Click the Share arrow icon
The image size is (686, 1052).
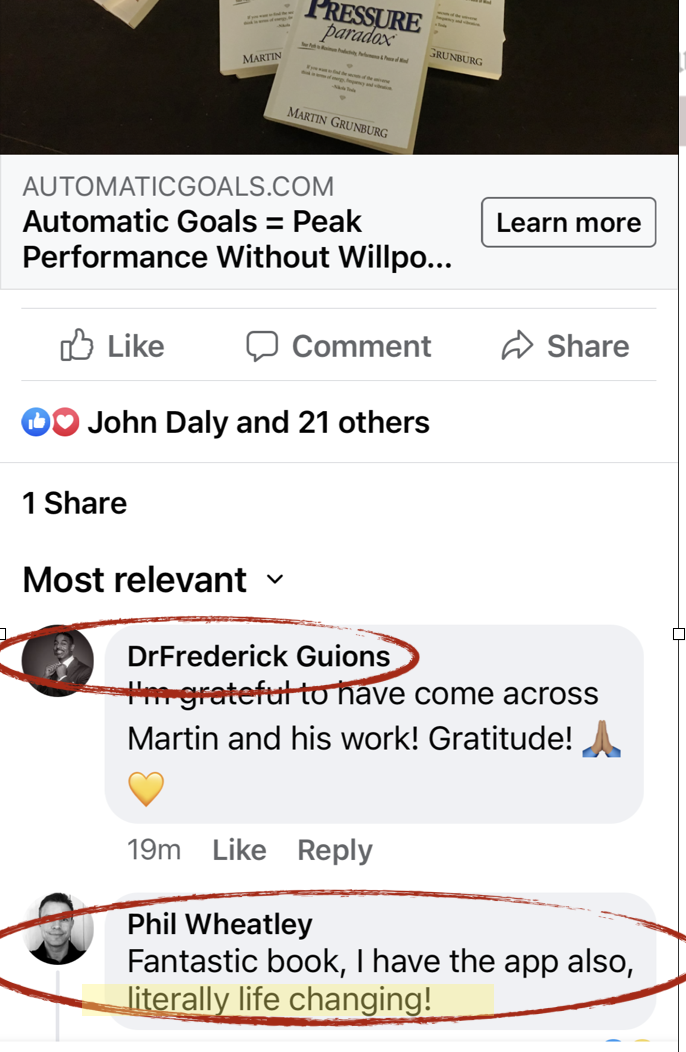(517, 346)
